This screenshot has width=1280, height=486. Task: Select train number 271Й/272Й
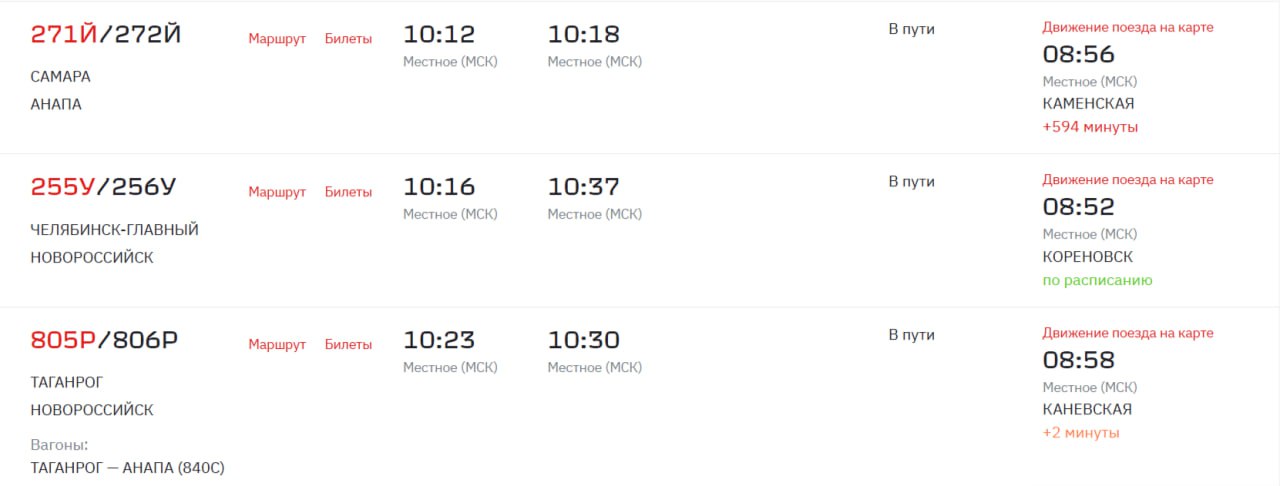point(106,35)
